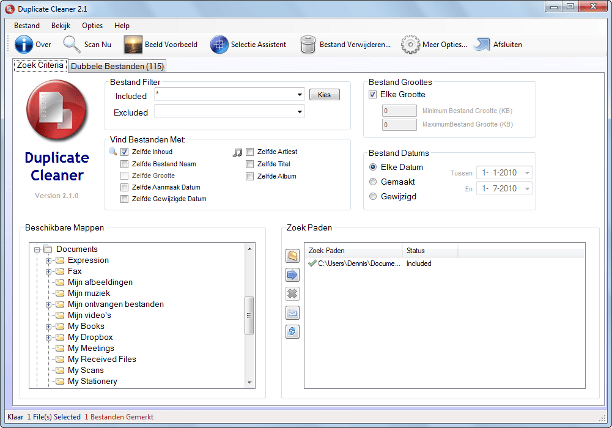612x428 pixels.
Task: Click the icon below the remove path button
Action: pos(292,313)
